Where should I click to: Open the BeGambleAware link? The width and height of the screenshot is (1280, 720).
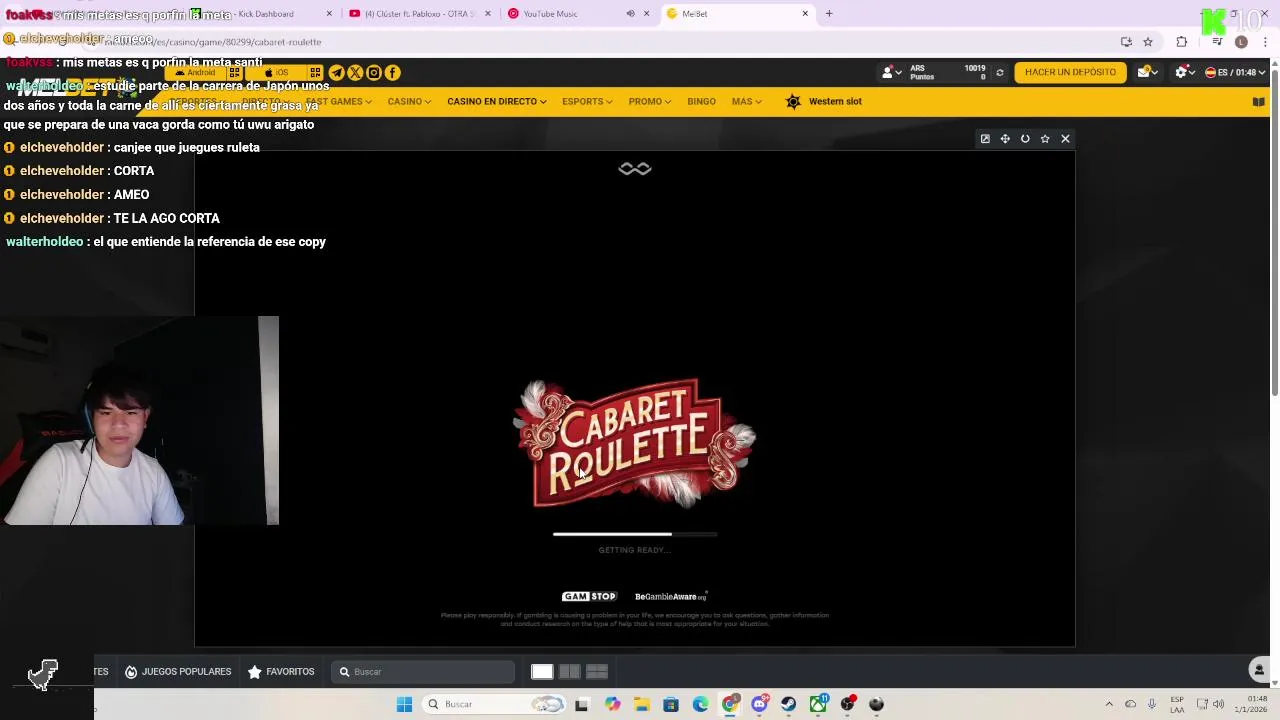671,597
